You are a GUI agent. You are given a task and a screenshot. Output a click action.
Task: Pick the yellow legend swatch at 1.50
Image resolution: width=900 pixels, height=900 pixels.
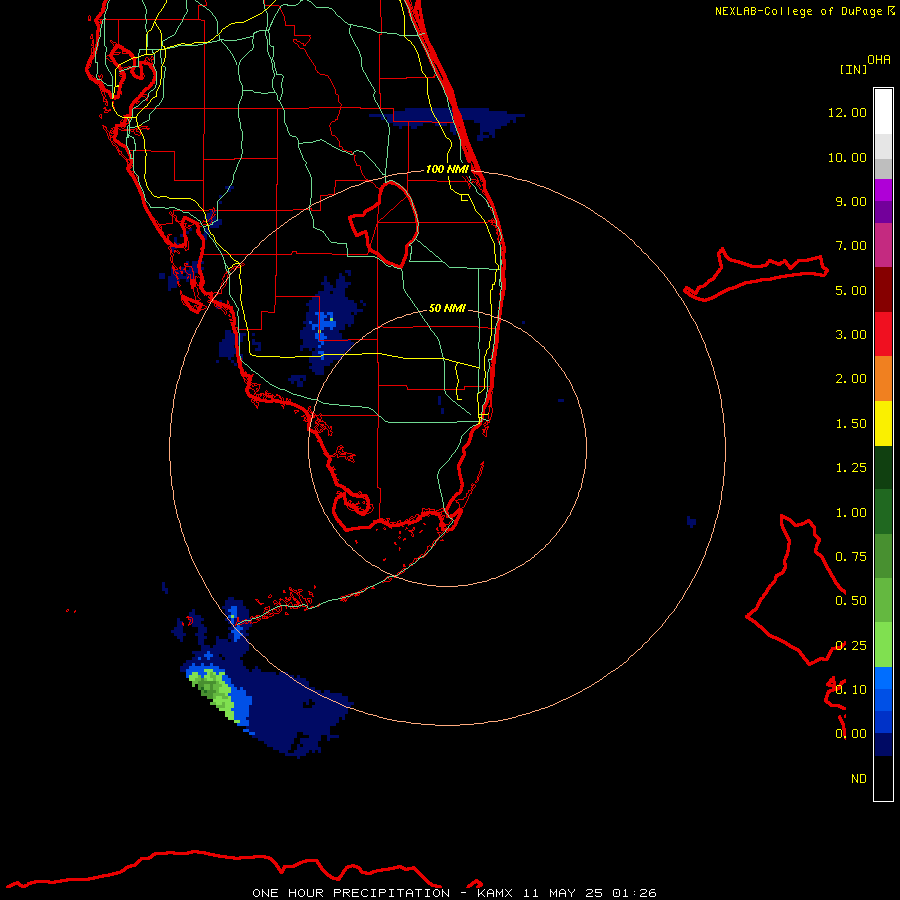pos(883,423)
